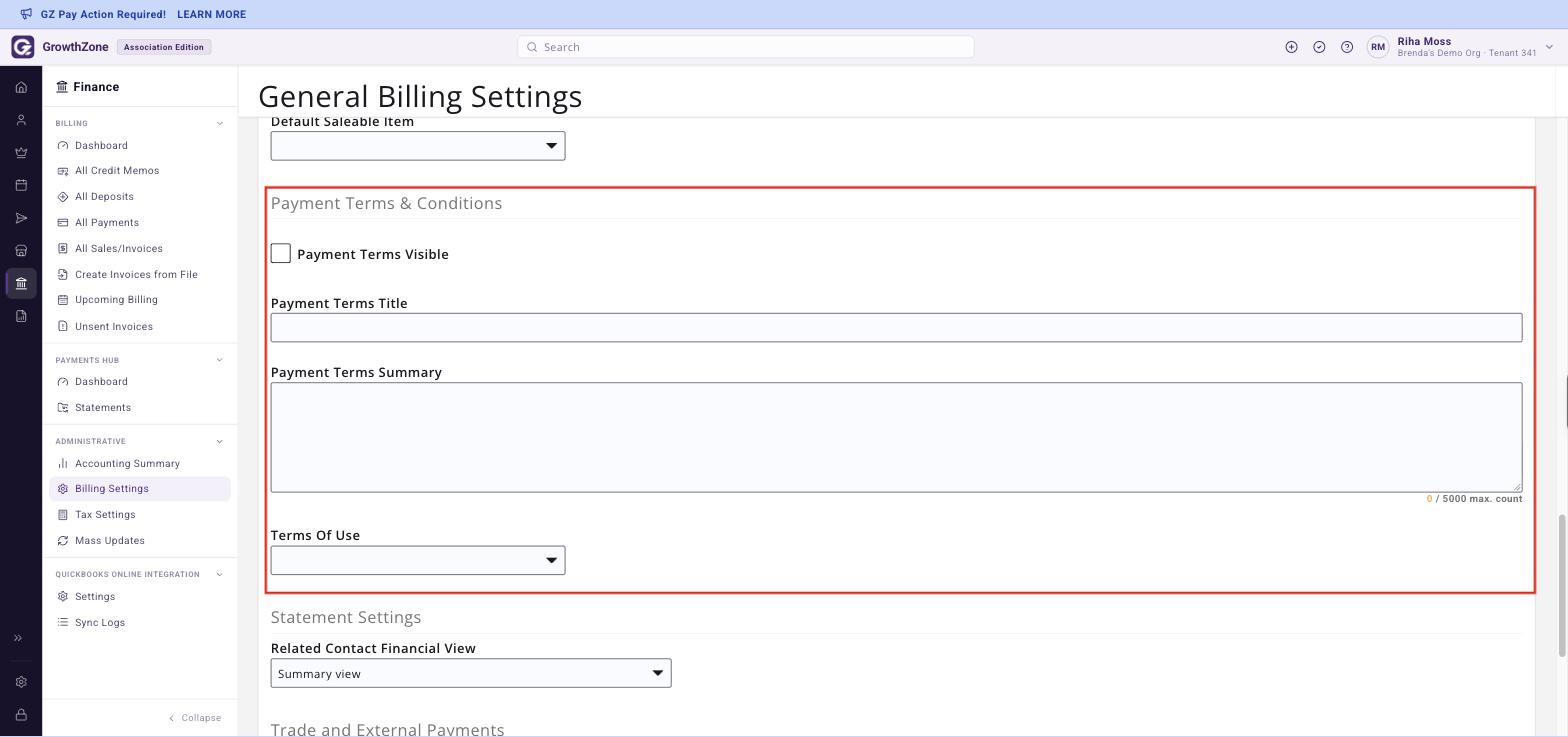
Task: Open Accounting Summary in sidebar
Action: [x=127, y=464]
